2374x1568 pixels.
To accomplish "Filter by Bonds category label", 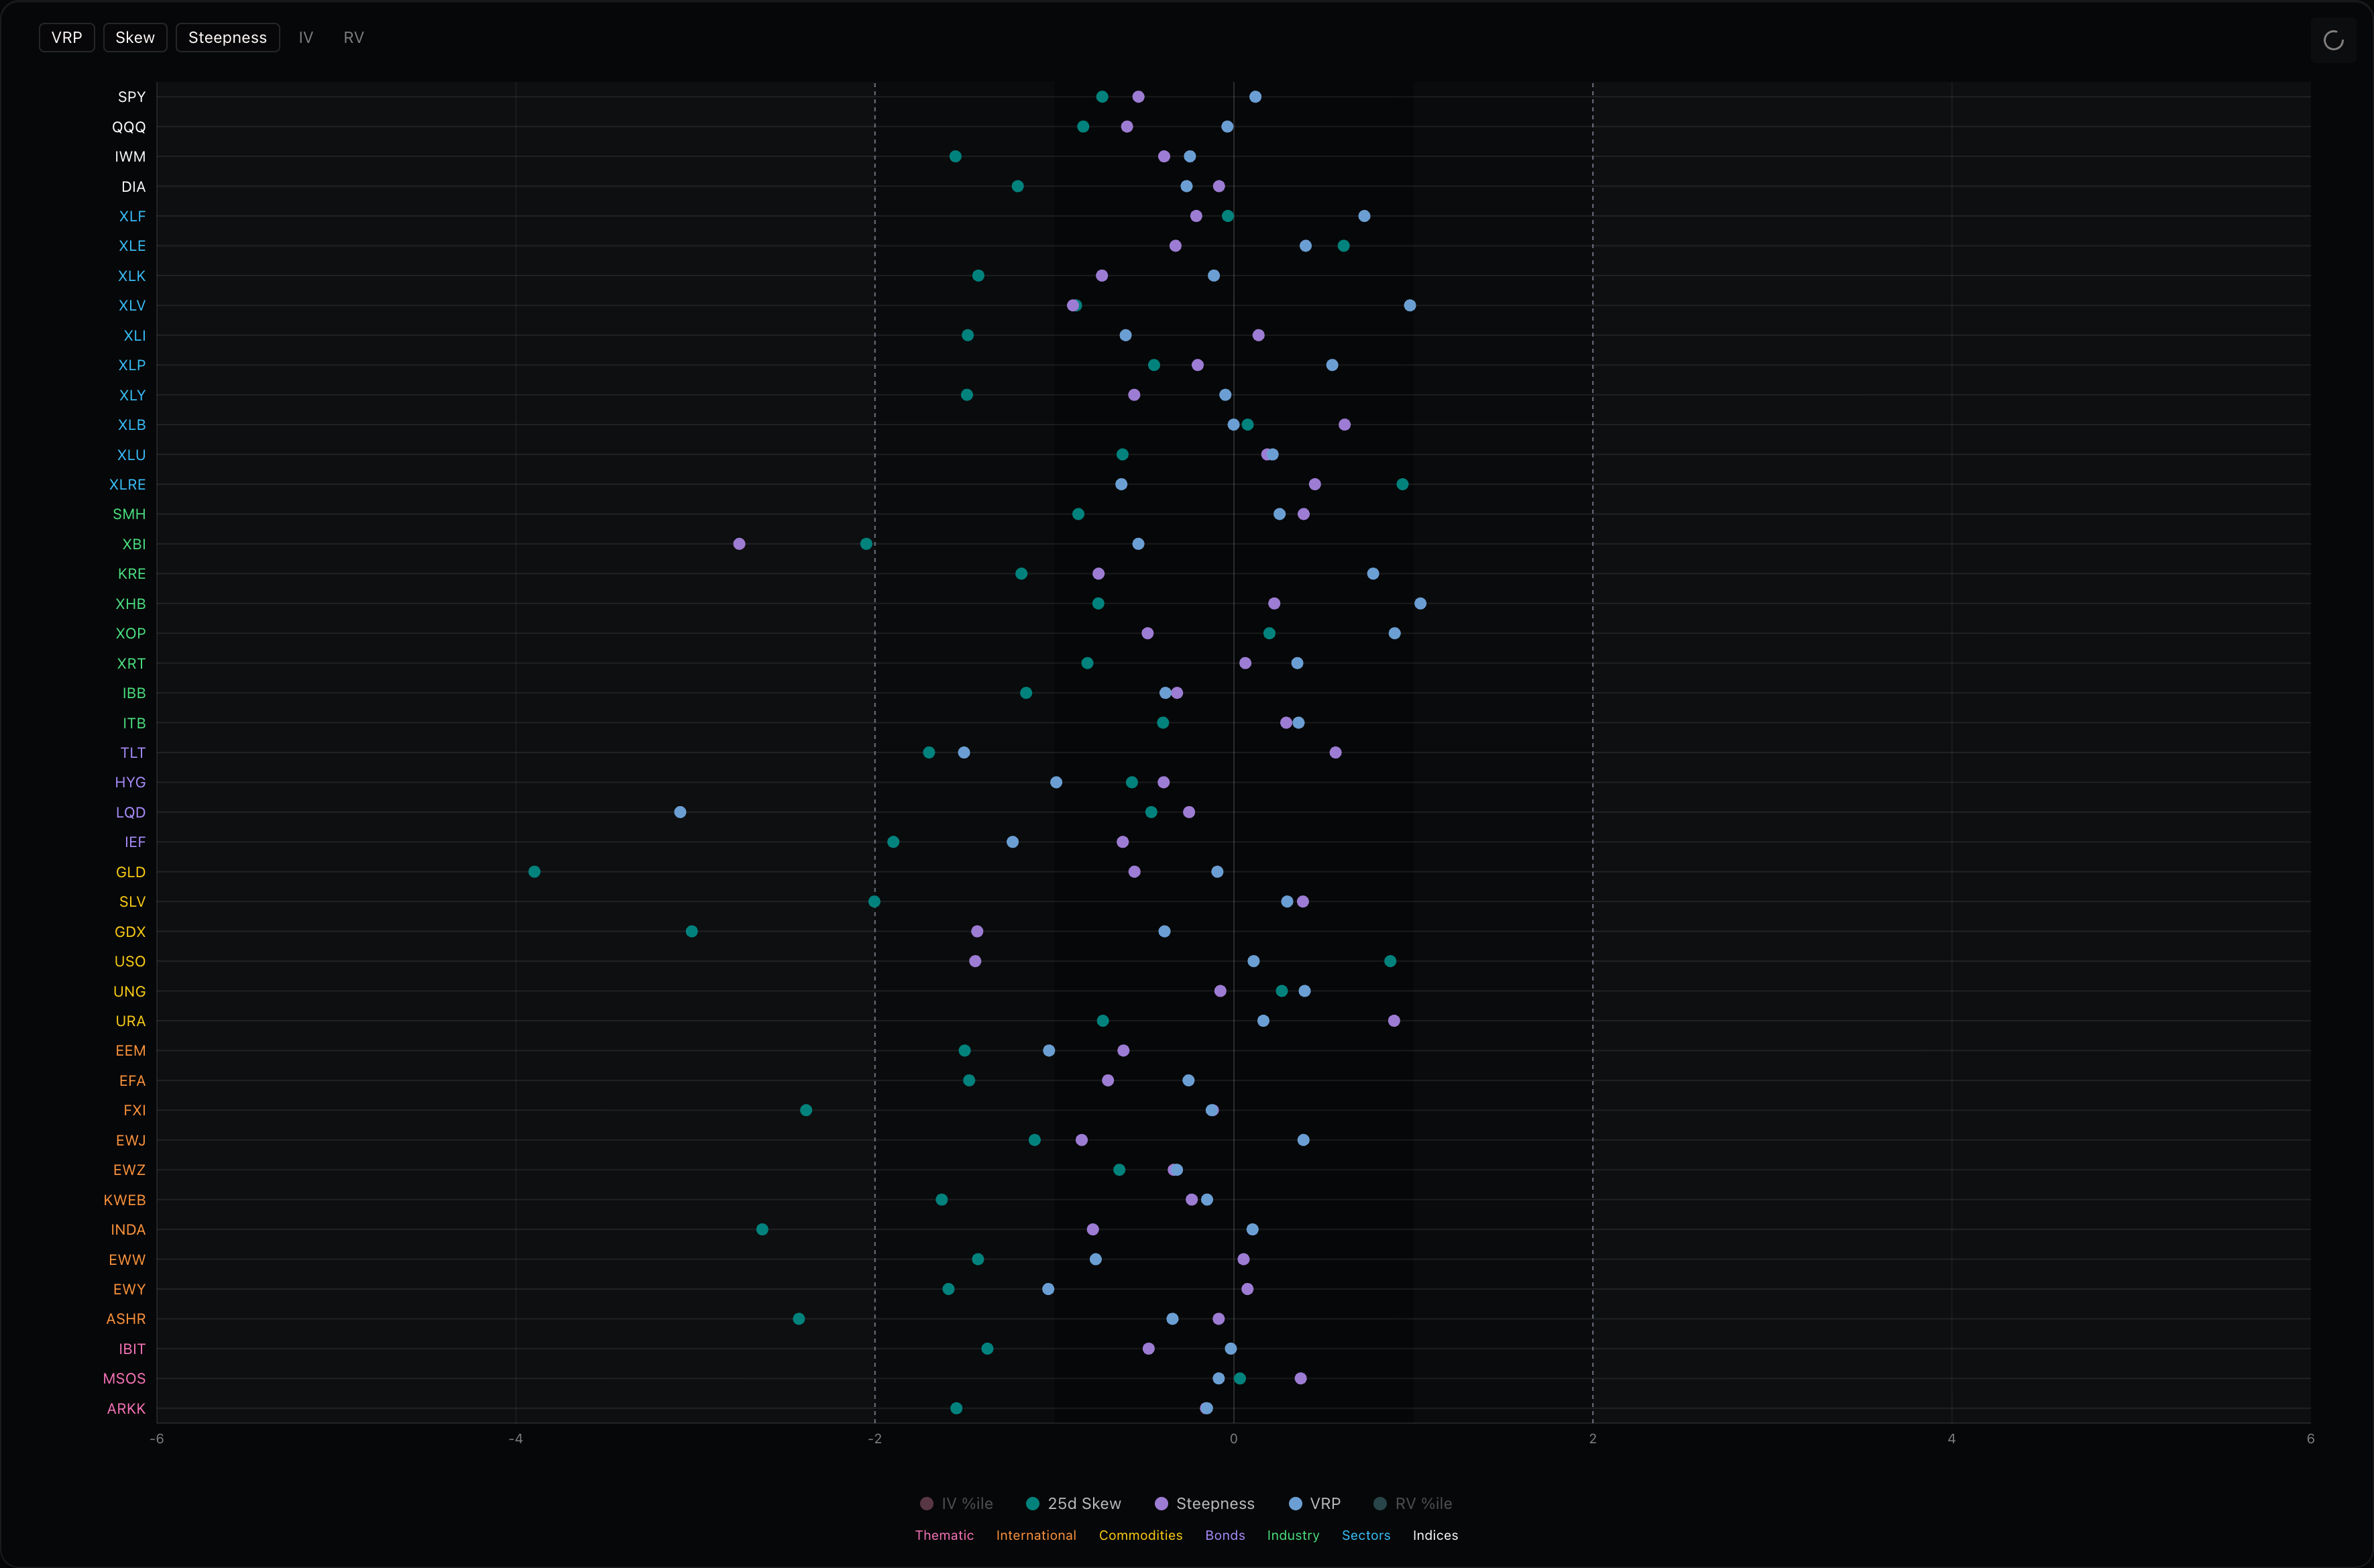I will pyautogui.click(x=1225, y=1535).
